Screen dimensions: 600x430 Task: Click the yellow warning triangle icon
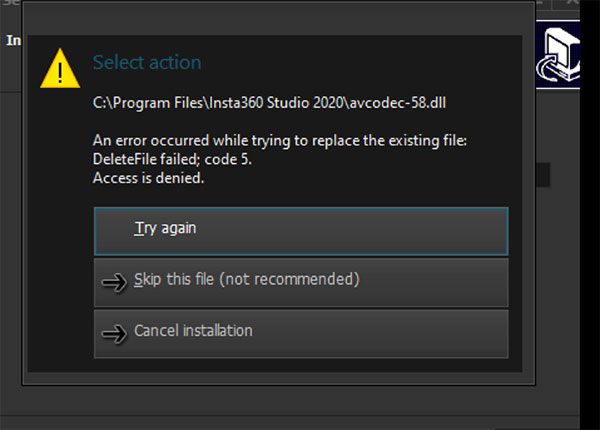[x=59, y=69]
